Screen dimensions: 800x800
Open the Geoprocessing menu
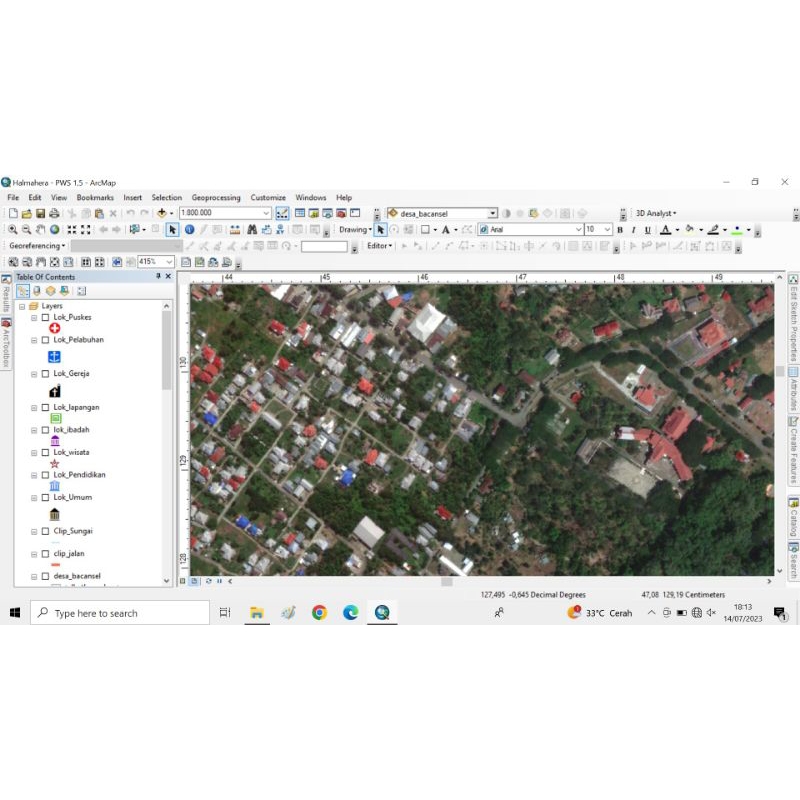point(216,198)
